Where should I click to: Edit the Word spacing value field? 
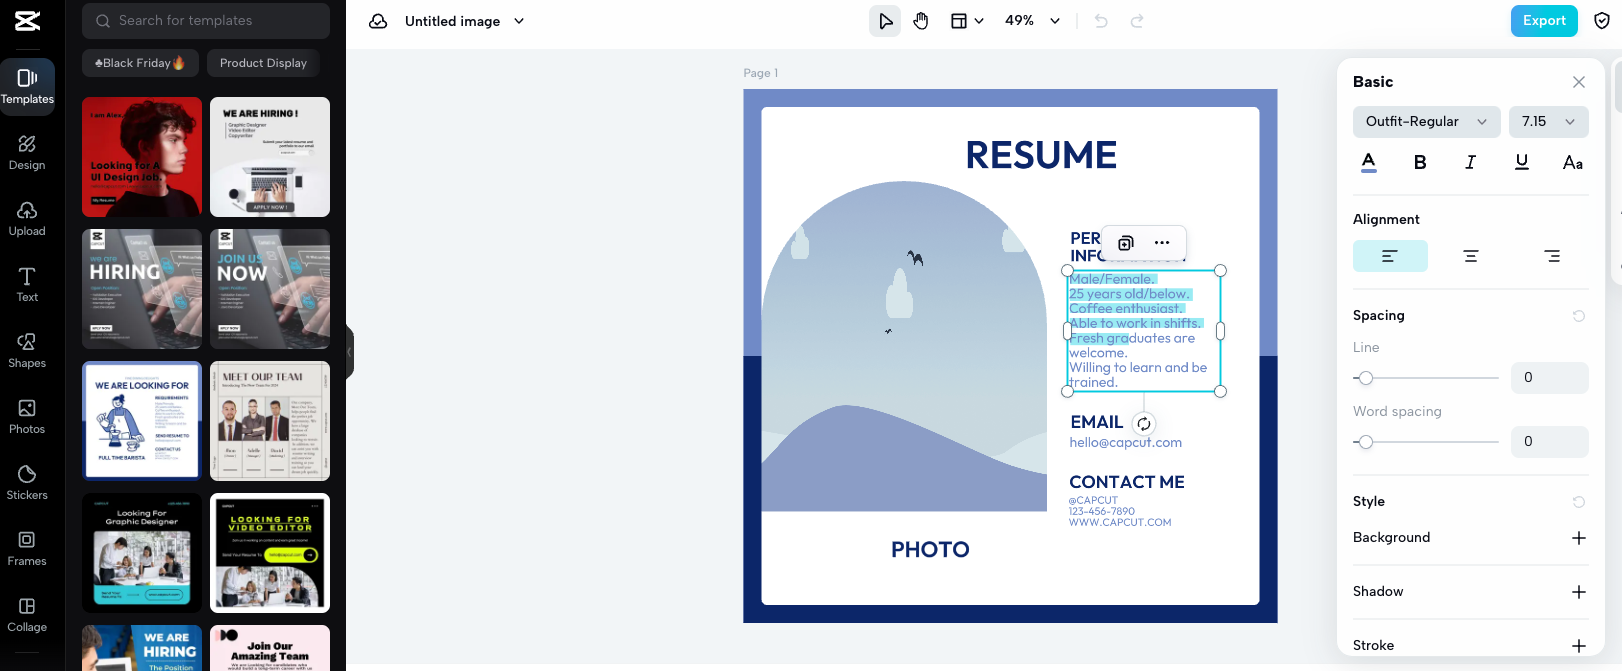[x=1549, y=442]
